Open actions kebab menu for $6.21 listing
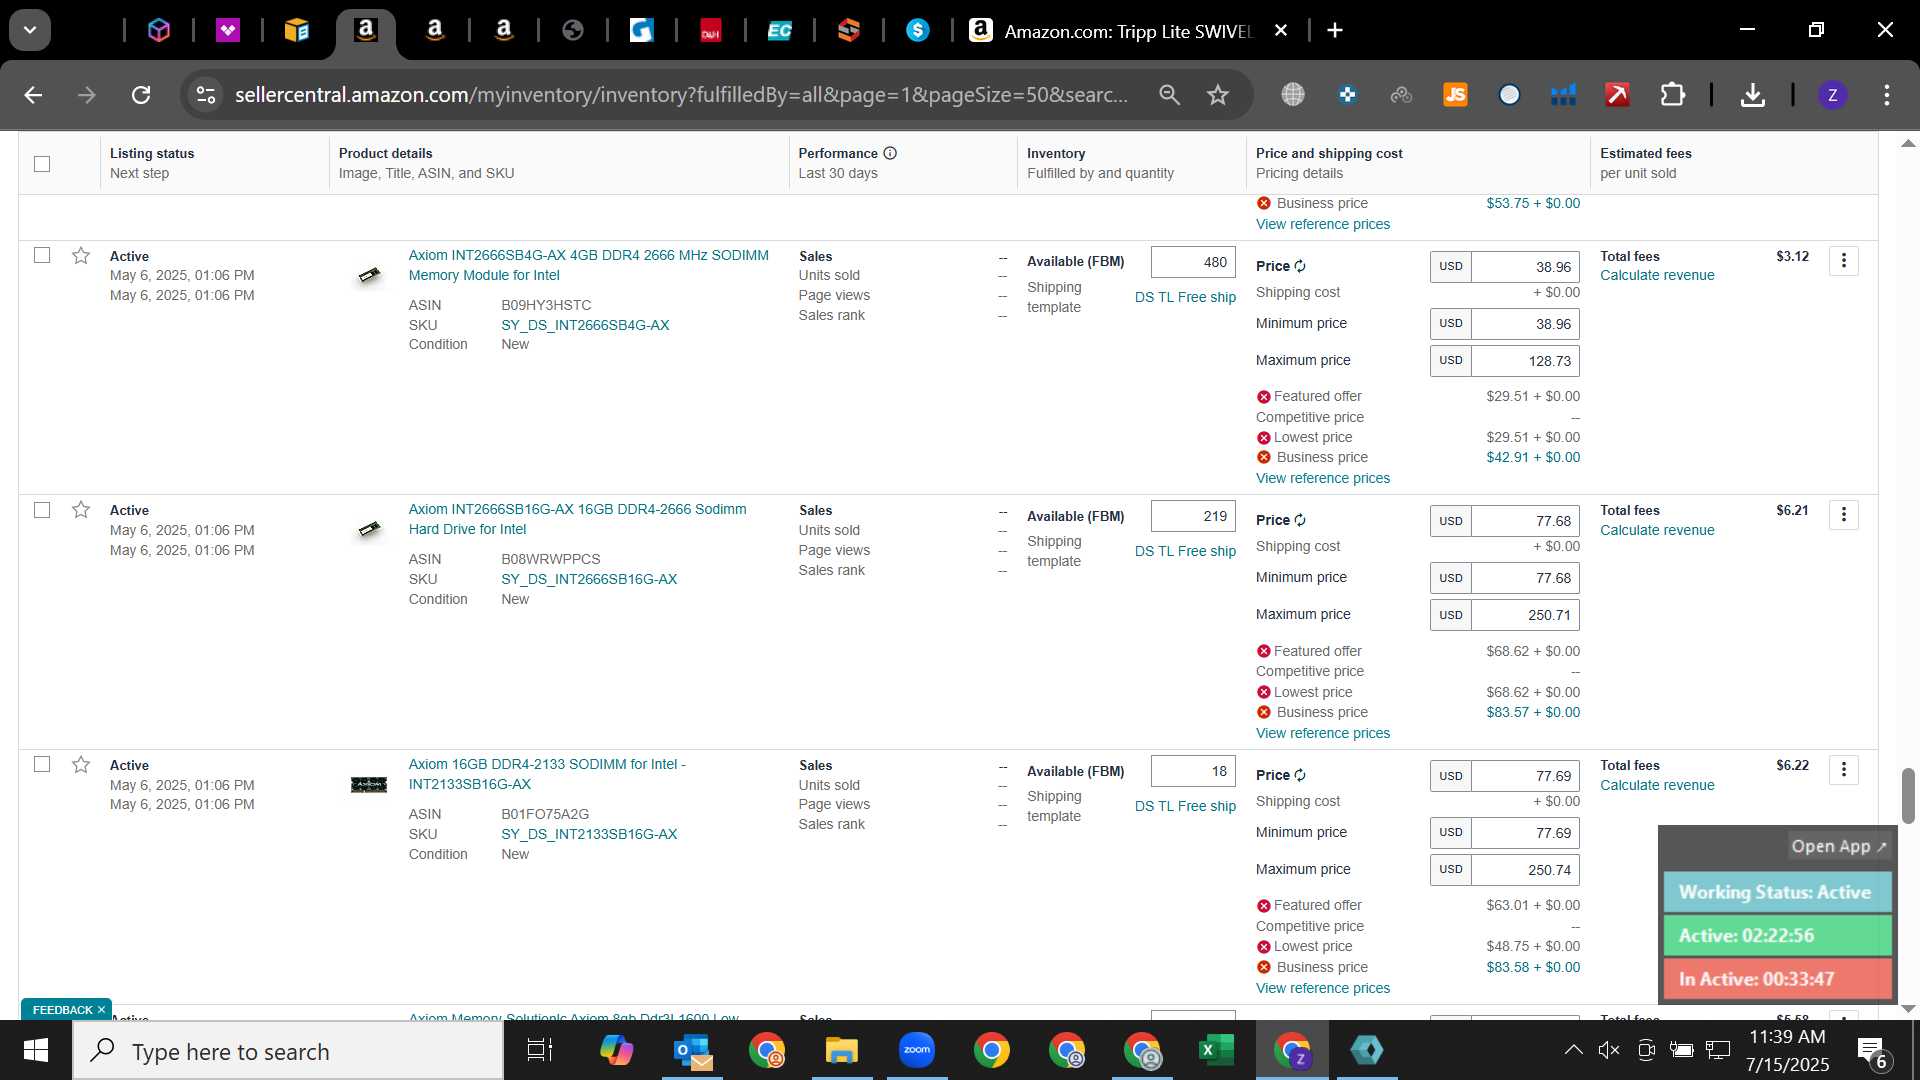The image size is (1920, 1080). 1843,515
